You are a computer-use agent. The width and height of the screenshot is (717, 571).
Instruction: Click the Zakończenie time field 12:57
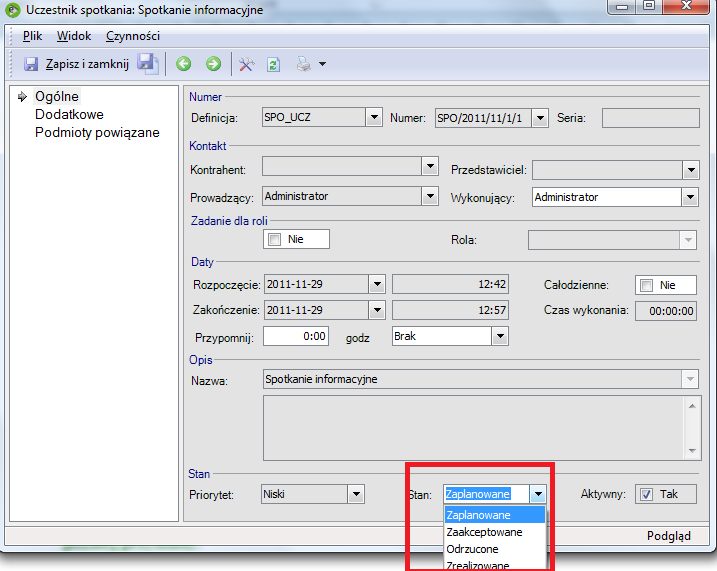point(450,310)
